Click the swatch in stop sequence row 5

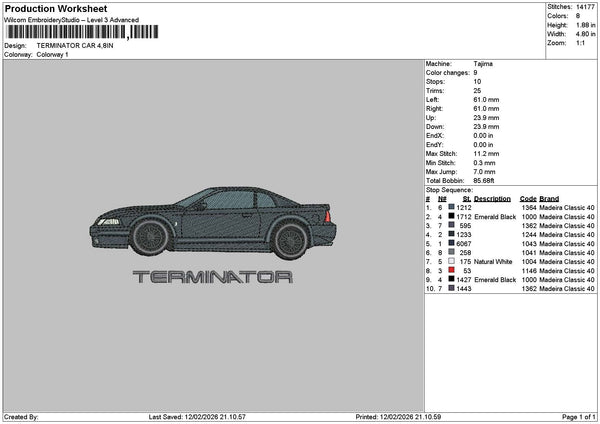coord(453,243)
